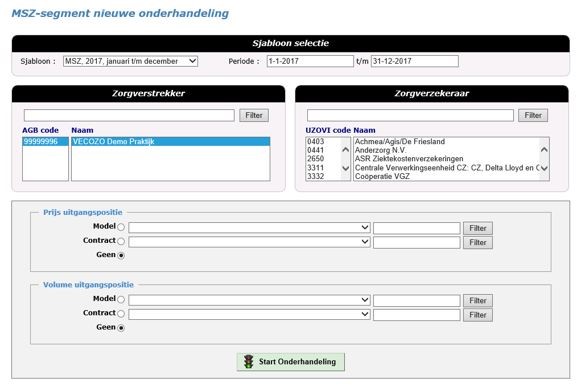Select Achmea/Agis/De Friesland insurer
Screen dimensions: 580x387
tap(400, 141)
